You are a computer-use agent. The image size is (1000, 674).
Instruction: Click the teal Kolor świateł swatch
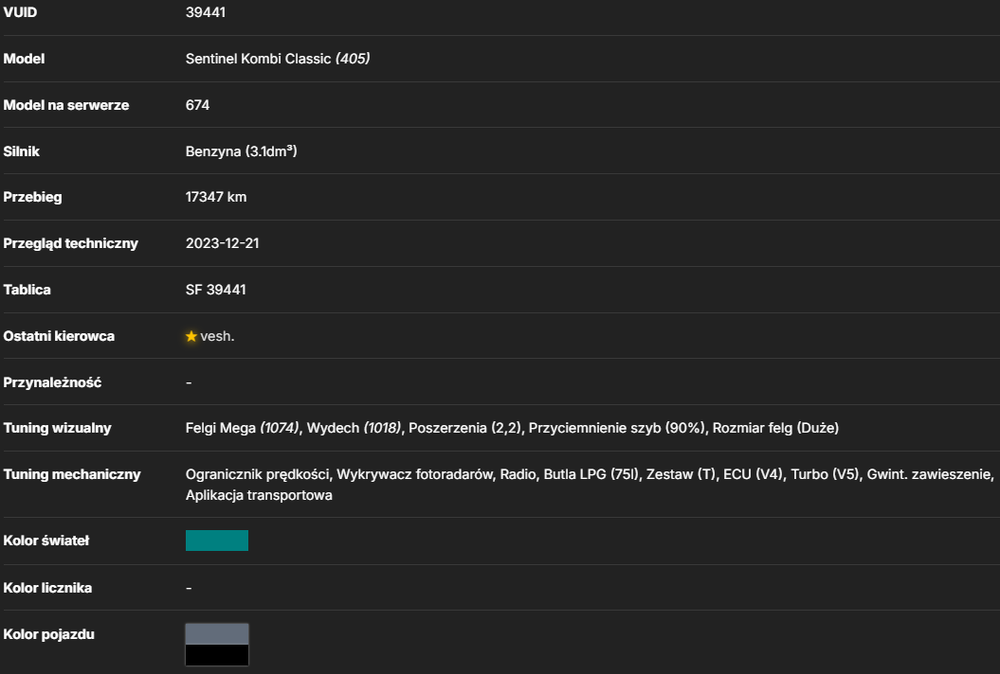click(x=217, y=540)
